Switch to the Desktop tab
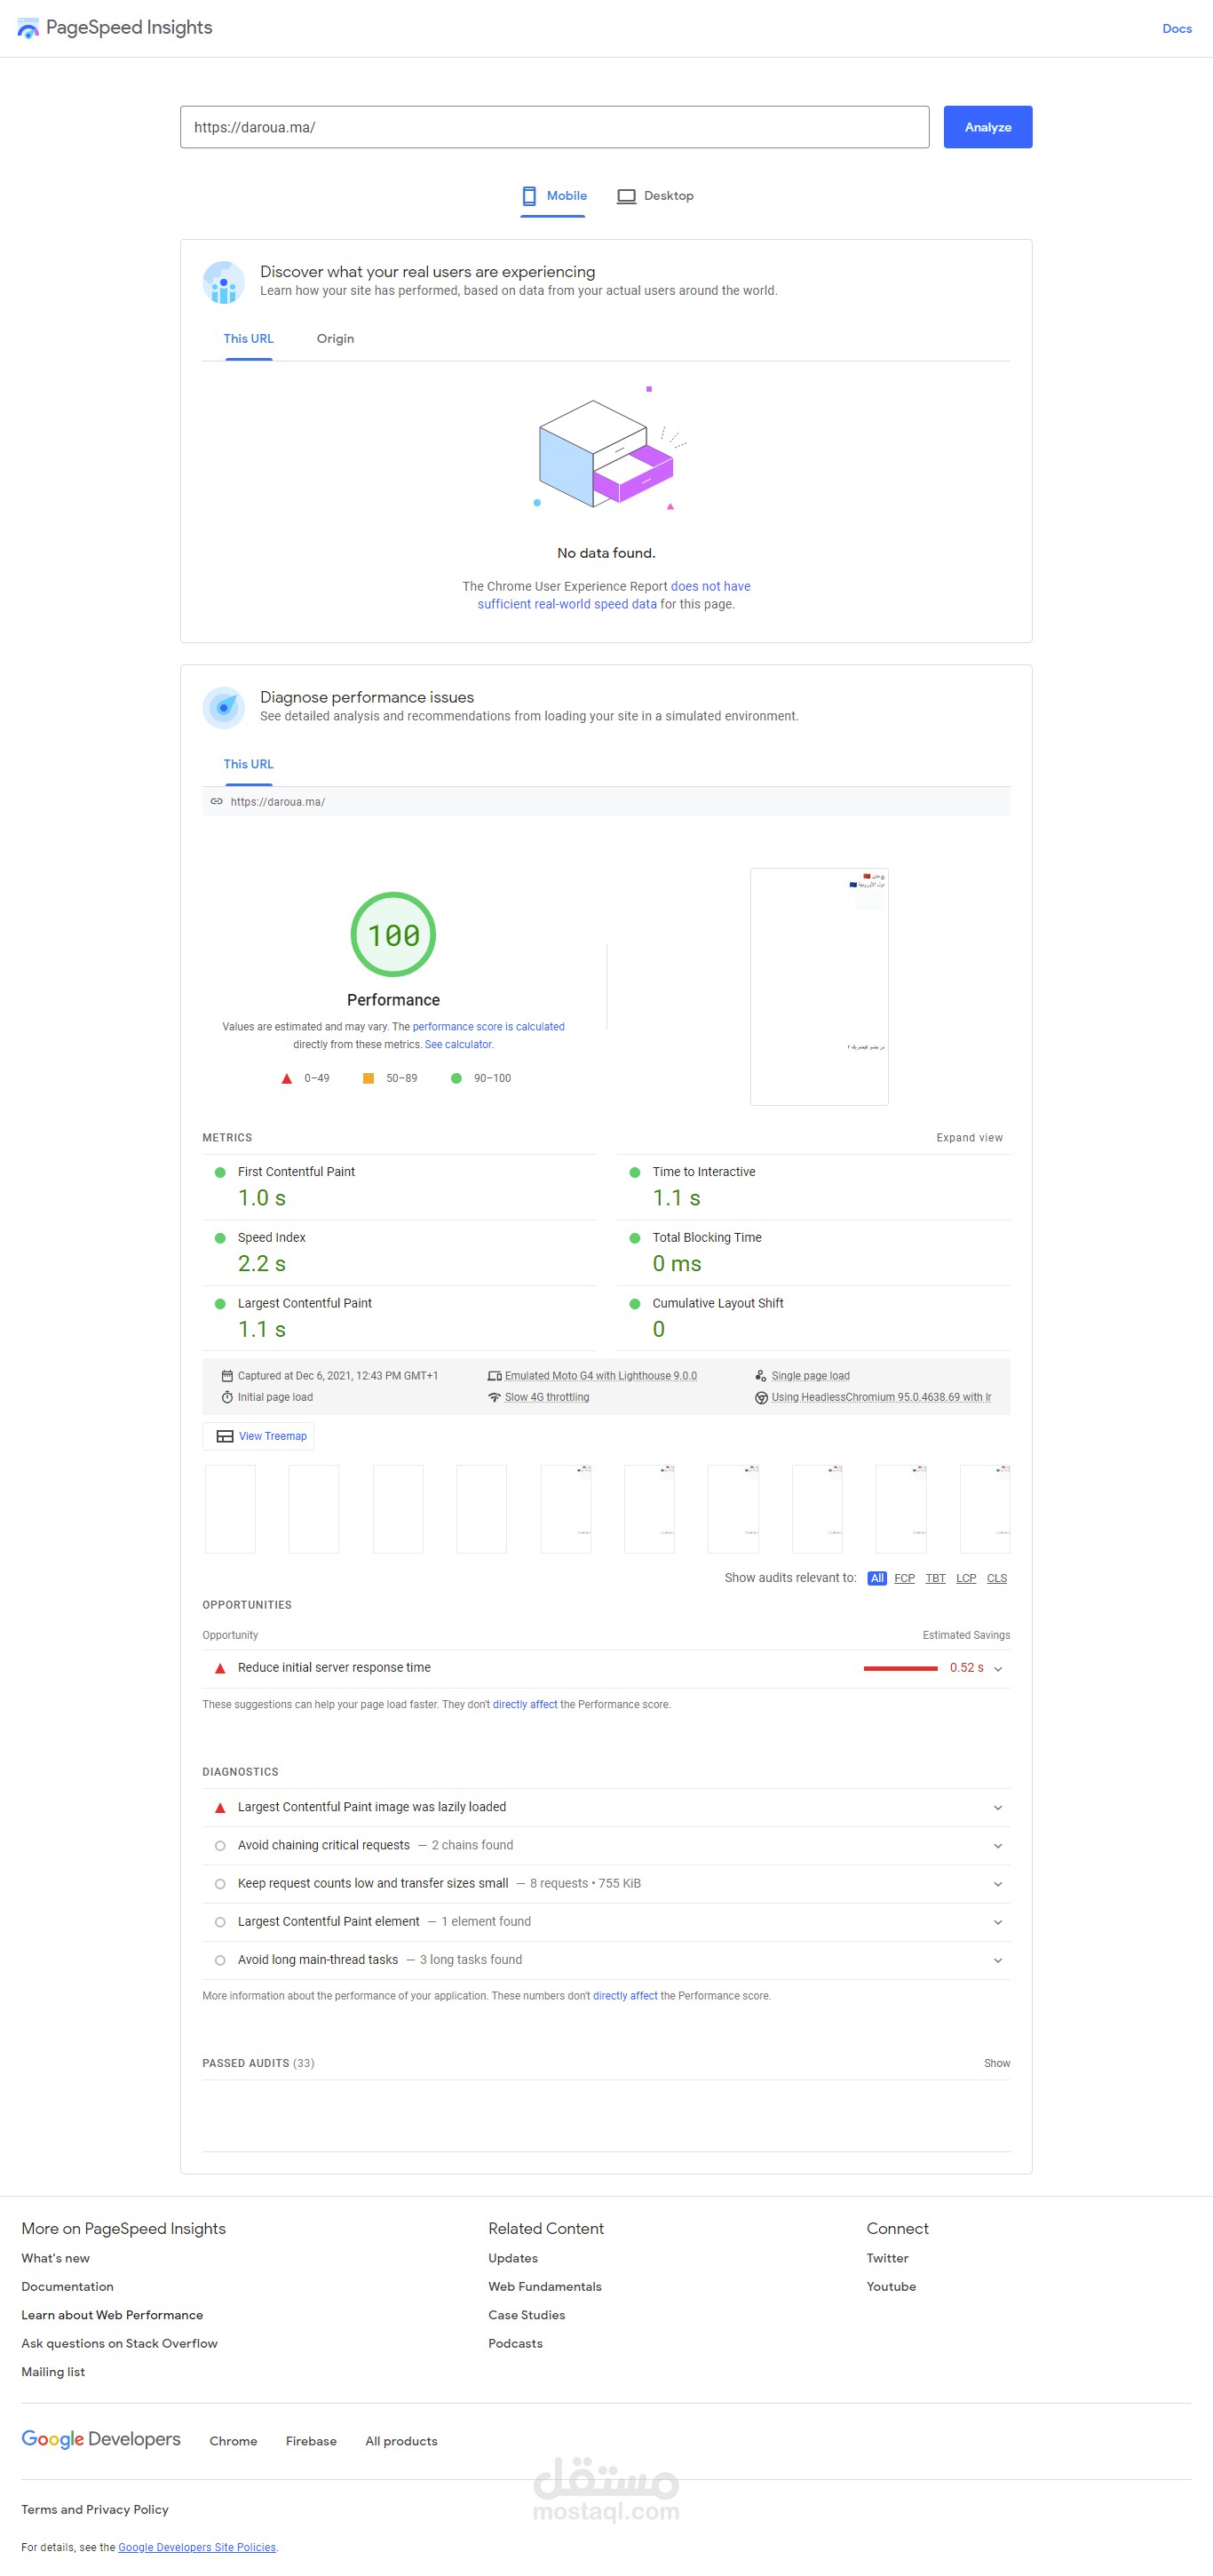The height and width of the screenshot is (2576, 1213). [655, 196]
